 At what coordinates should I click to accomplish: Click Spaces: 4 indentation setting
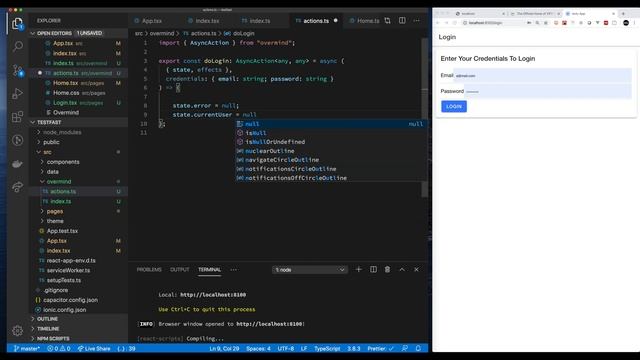pos(258,349)
